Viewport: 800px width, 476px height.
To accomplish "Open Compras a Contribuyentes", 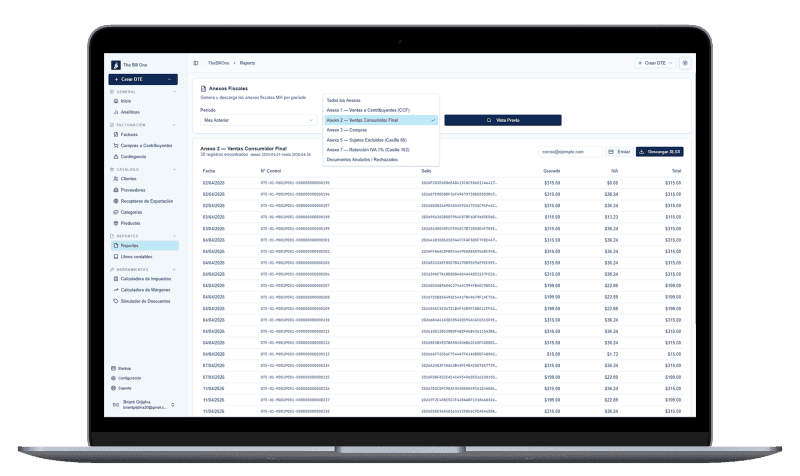I will (145, 146).
